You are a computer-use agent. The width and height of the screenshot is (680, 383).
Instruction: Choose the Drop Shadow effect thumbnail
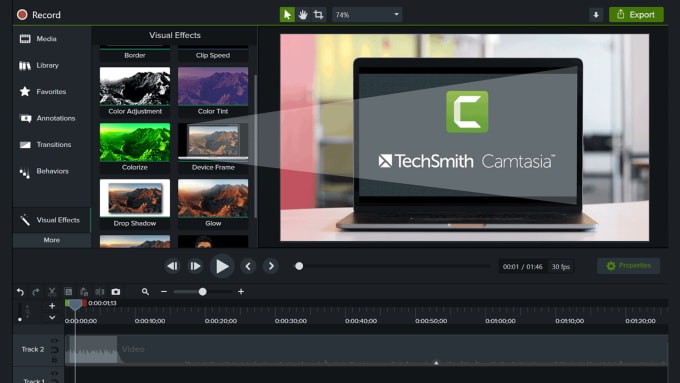[x=135, y=198]
